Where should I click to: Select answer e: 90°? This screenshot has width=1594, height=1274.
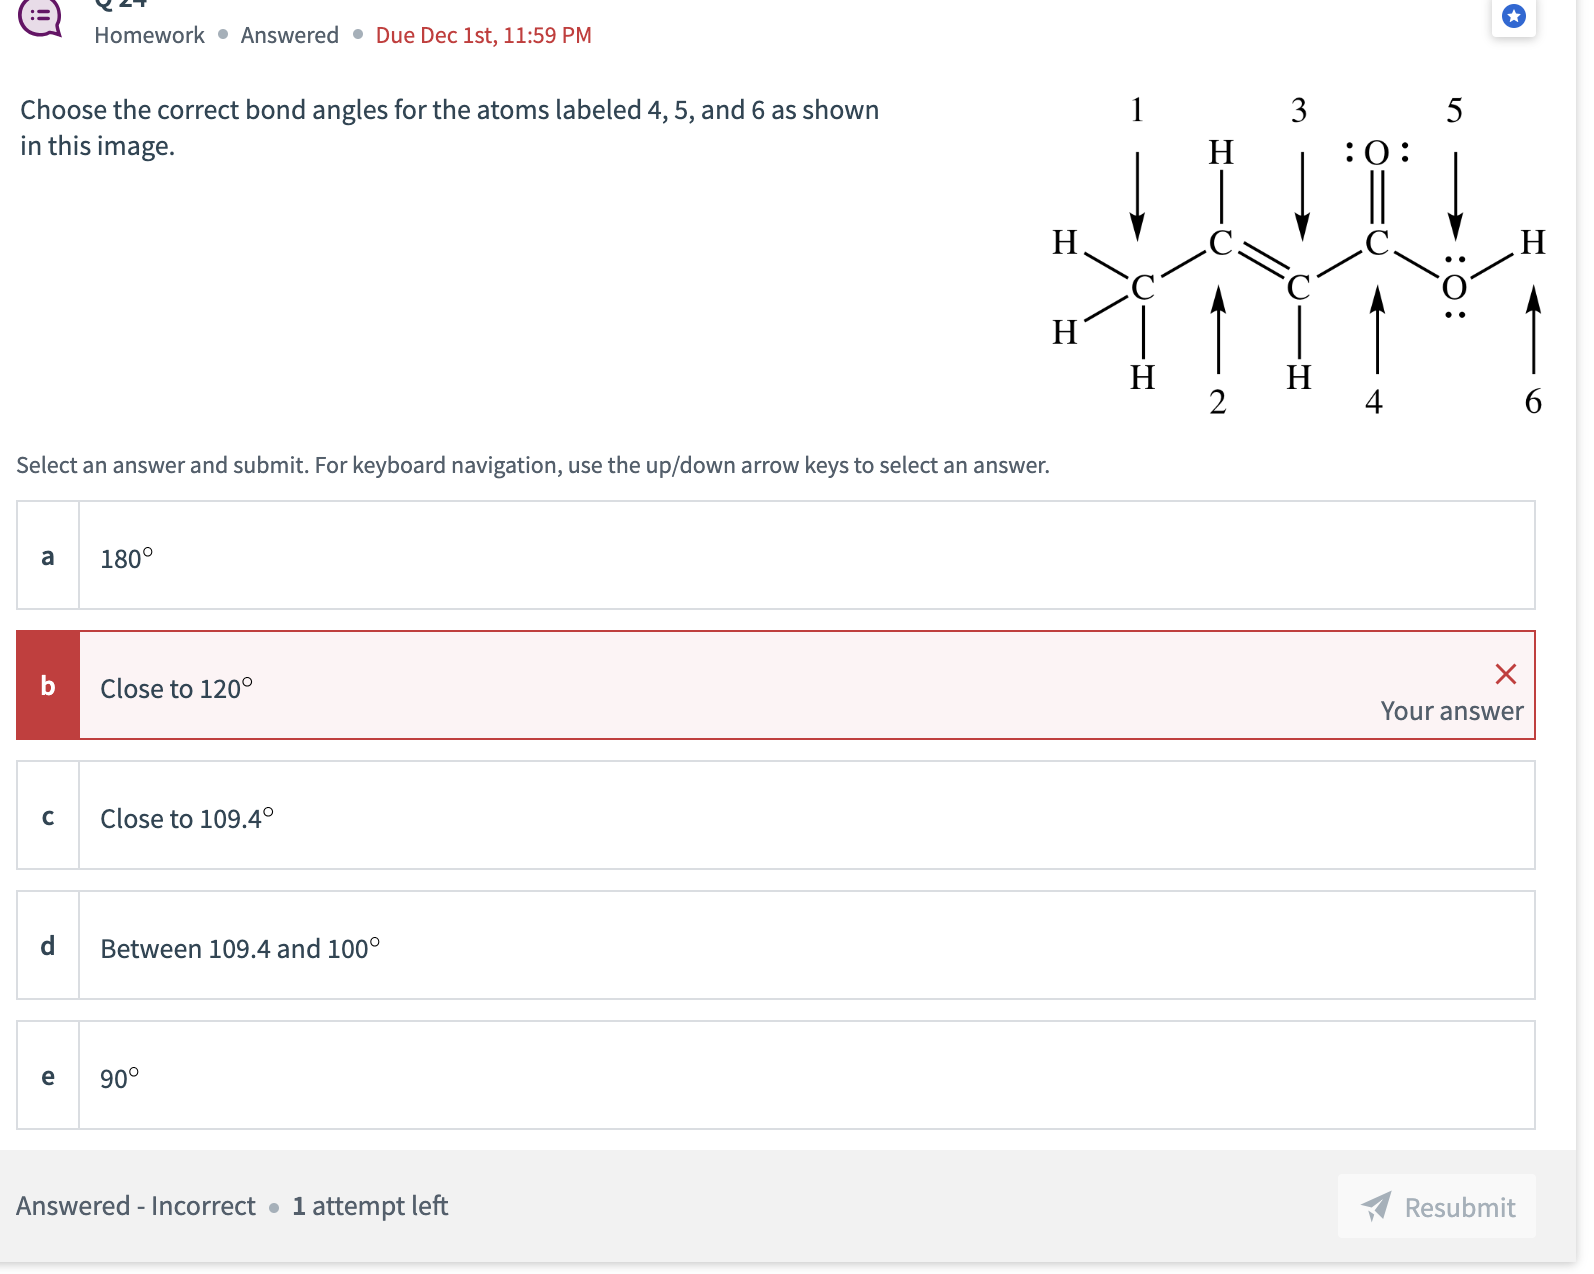(776, 1075)
